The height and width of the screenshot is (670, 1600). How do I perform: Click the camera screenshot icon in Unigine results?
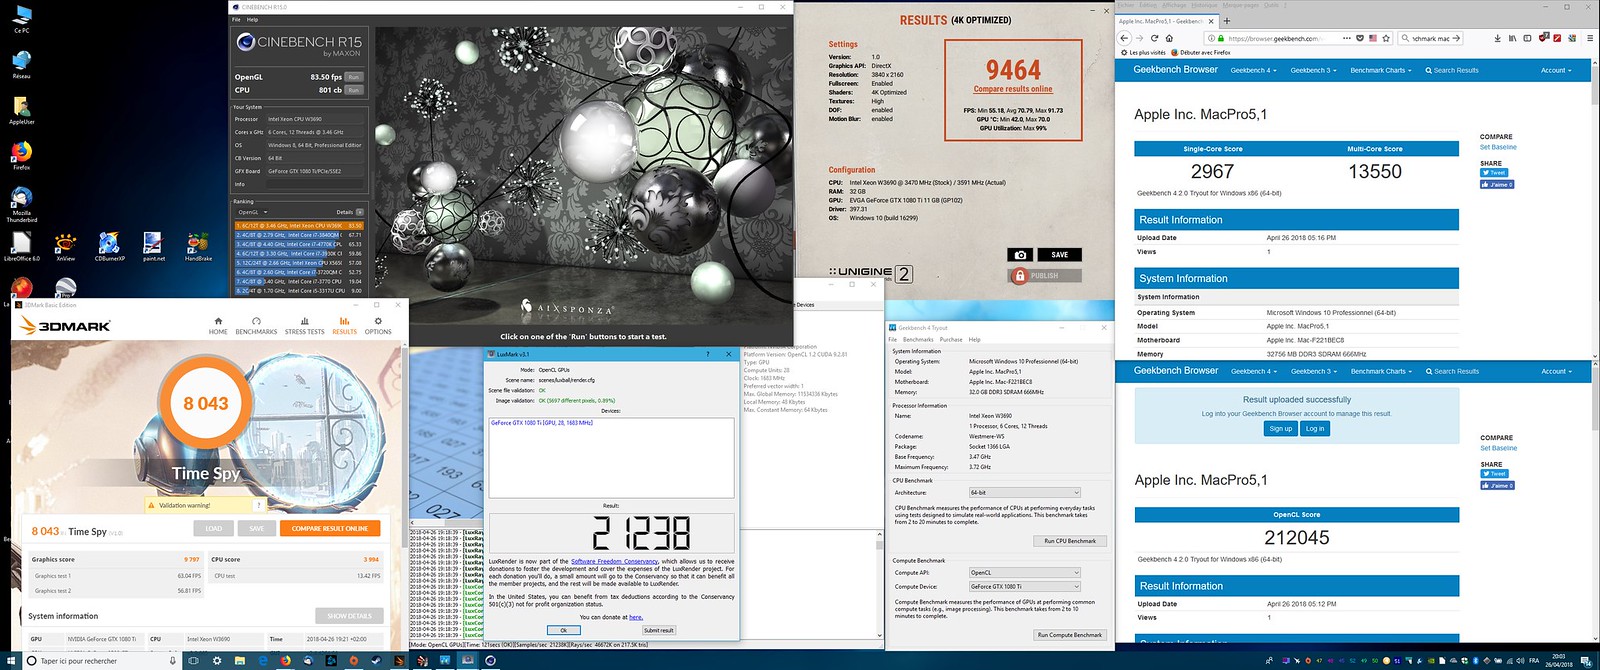coord(1020,255)
